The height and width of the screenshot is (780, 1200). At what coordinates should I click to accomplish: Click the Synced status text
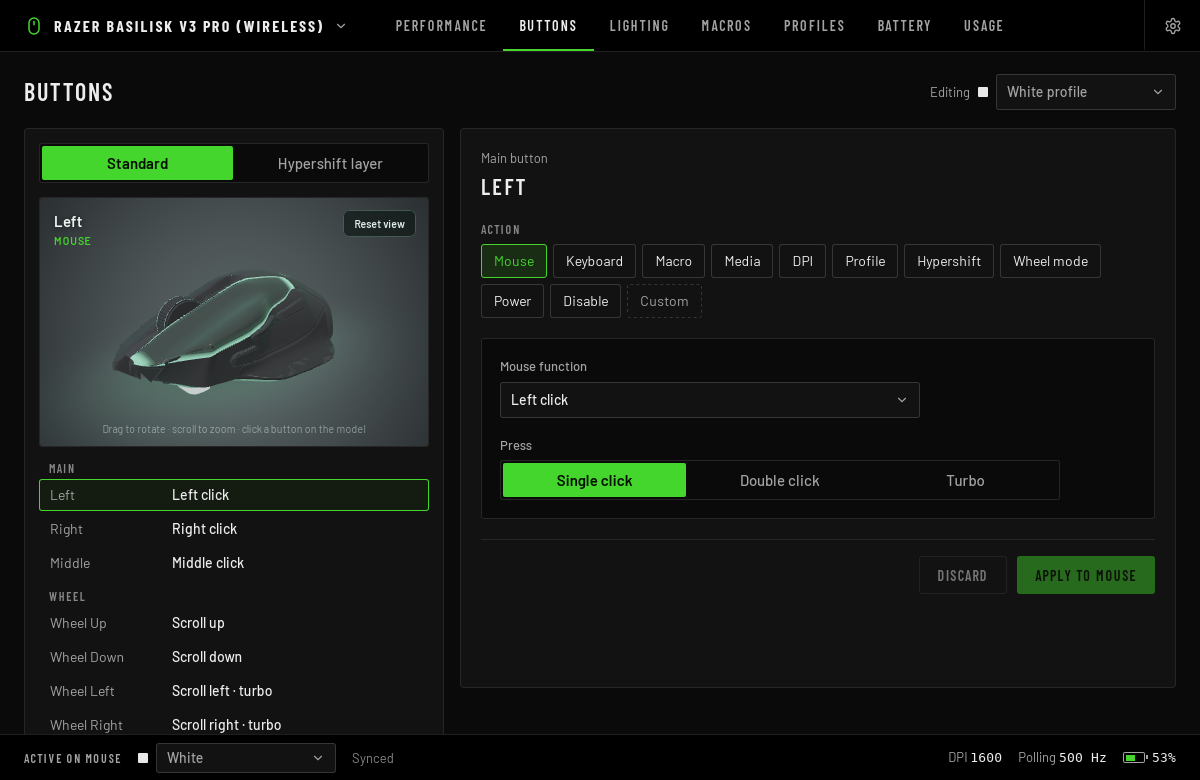point(373,758)
